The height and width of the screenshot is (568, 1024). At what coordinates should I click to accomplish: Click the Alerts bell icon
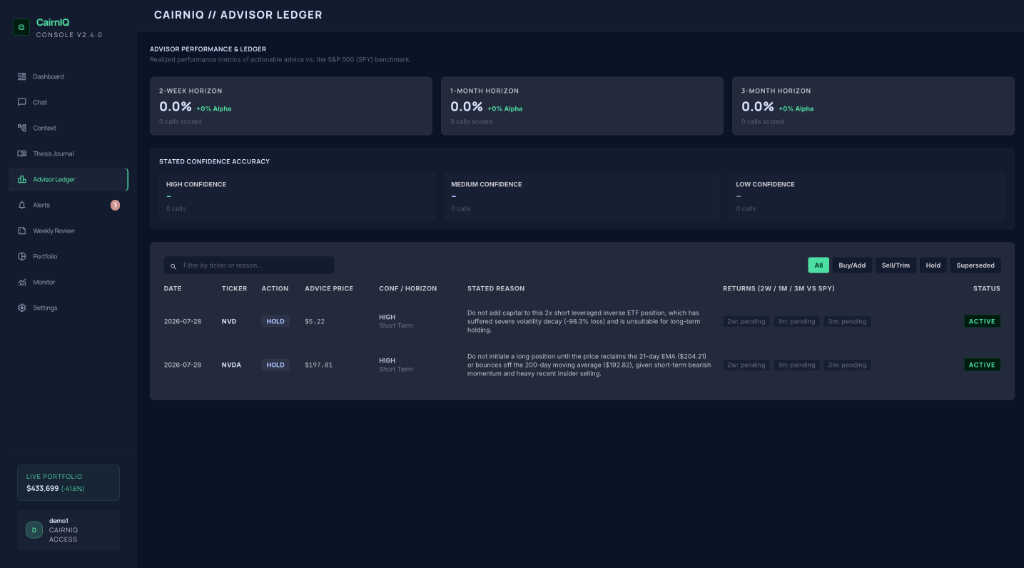click(22, 205)
